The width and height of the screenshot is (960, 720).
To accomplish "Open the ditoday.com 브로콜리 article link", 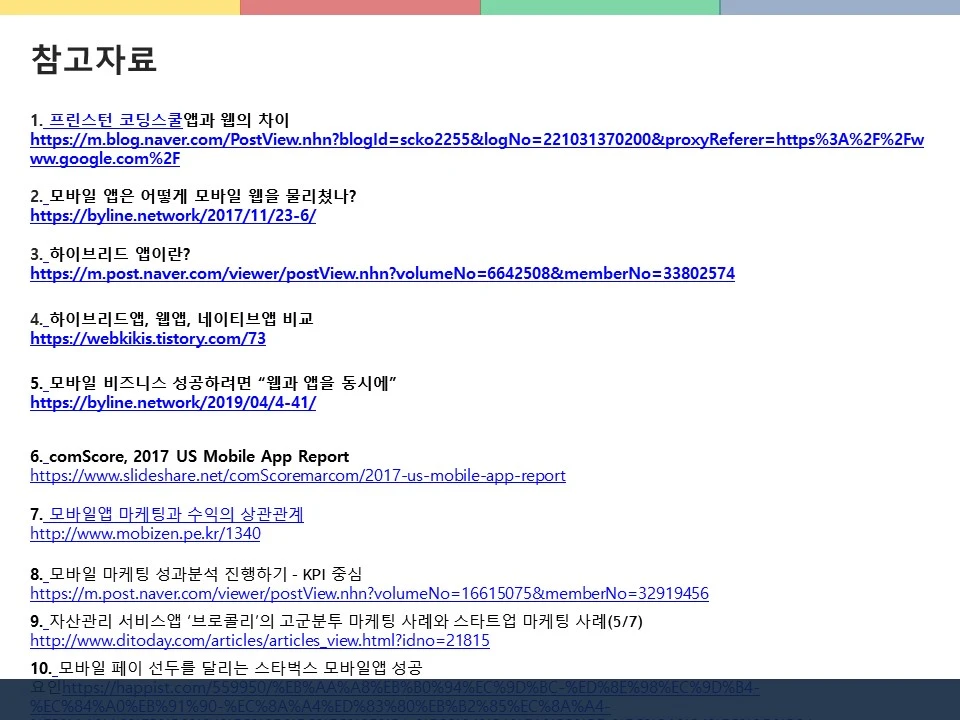I will pyautogui.click(x=259, y=640).
